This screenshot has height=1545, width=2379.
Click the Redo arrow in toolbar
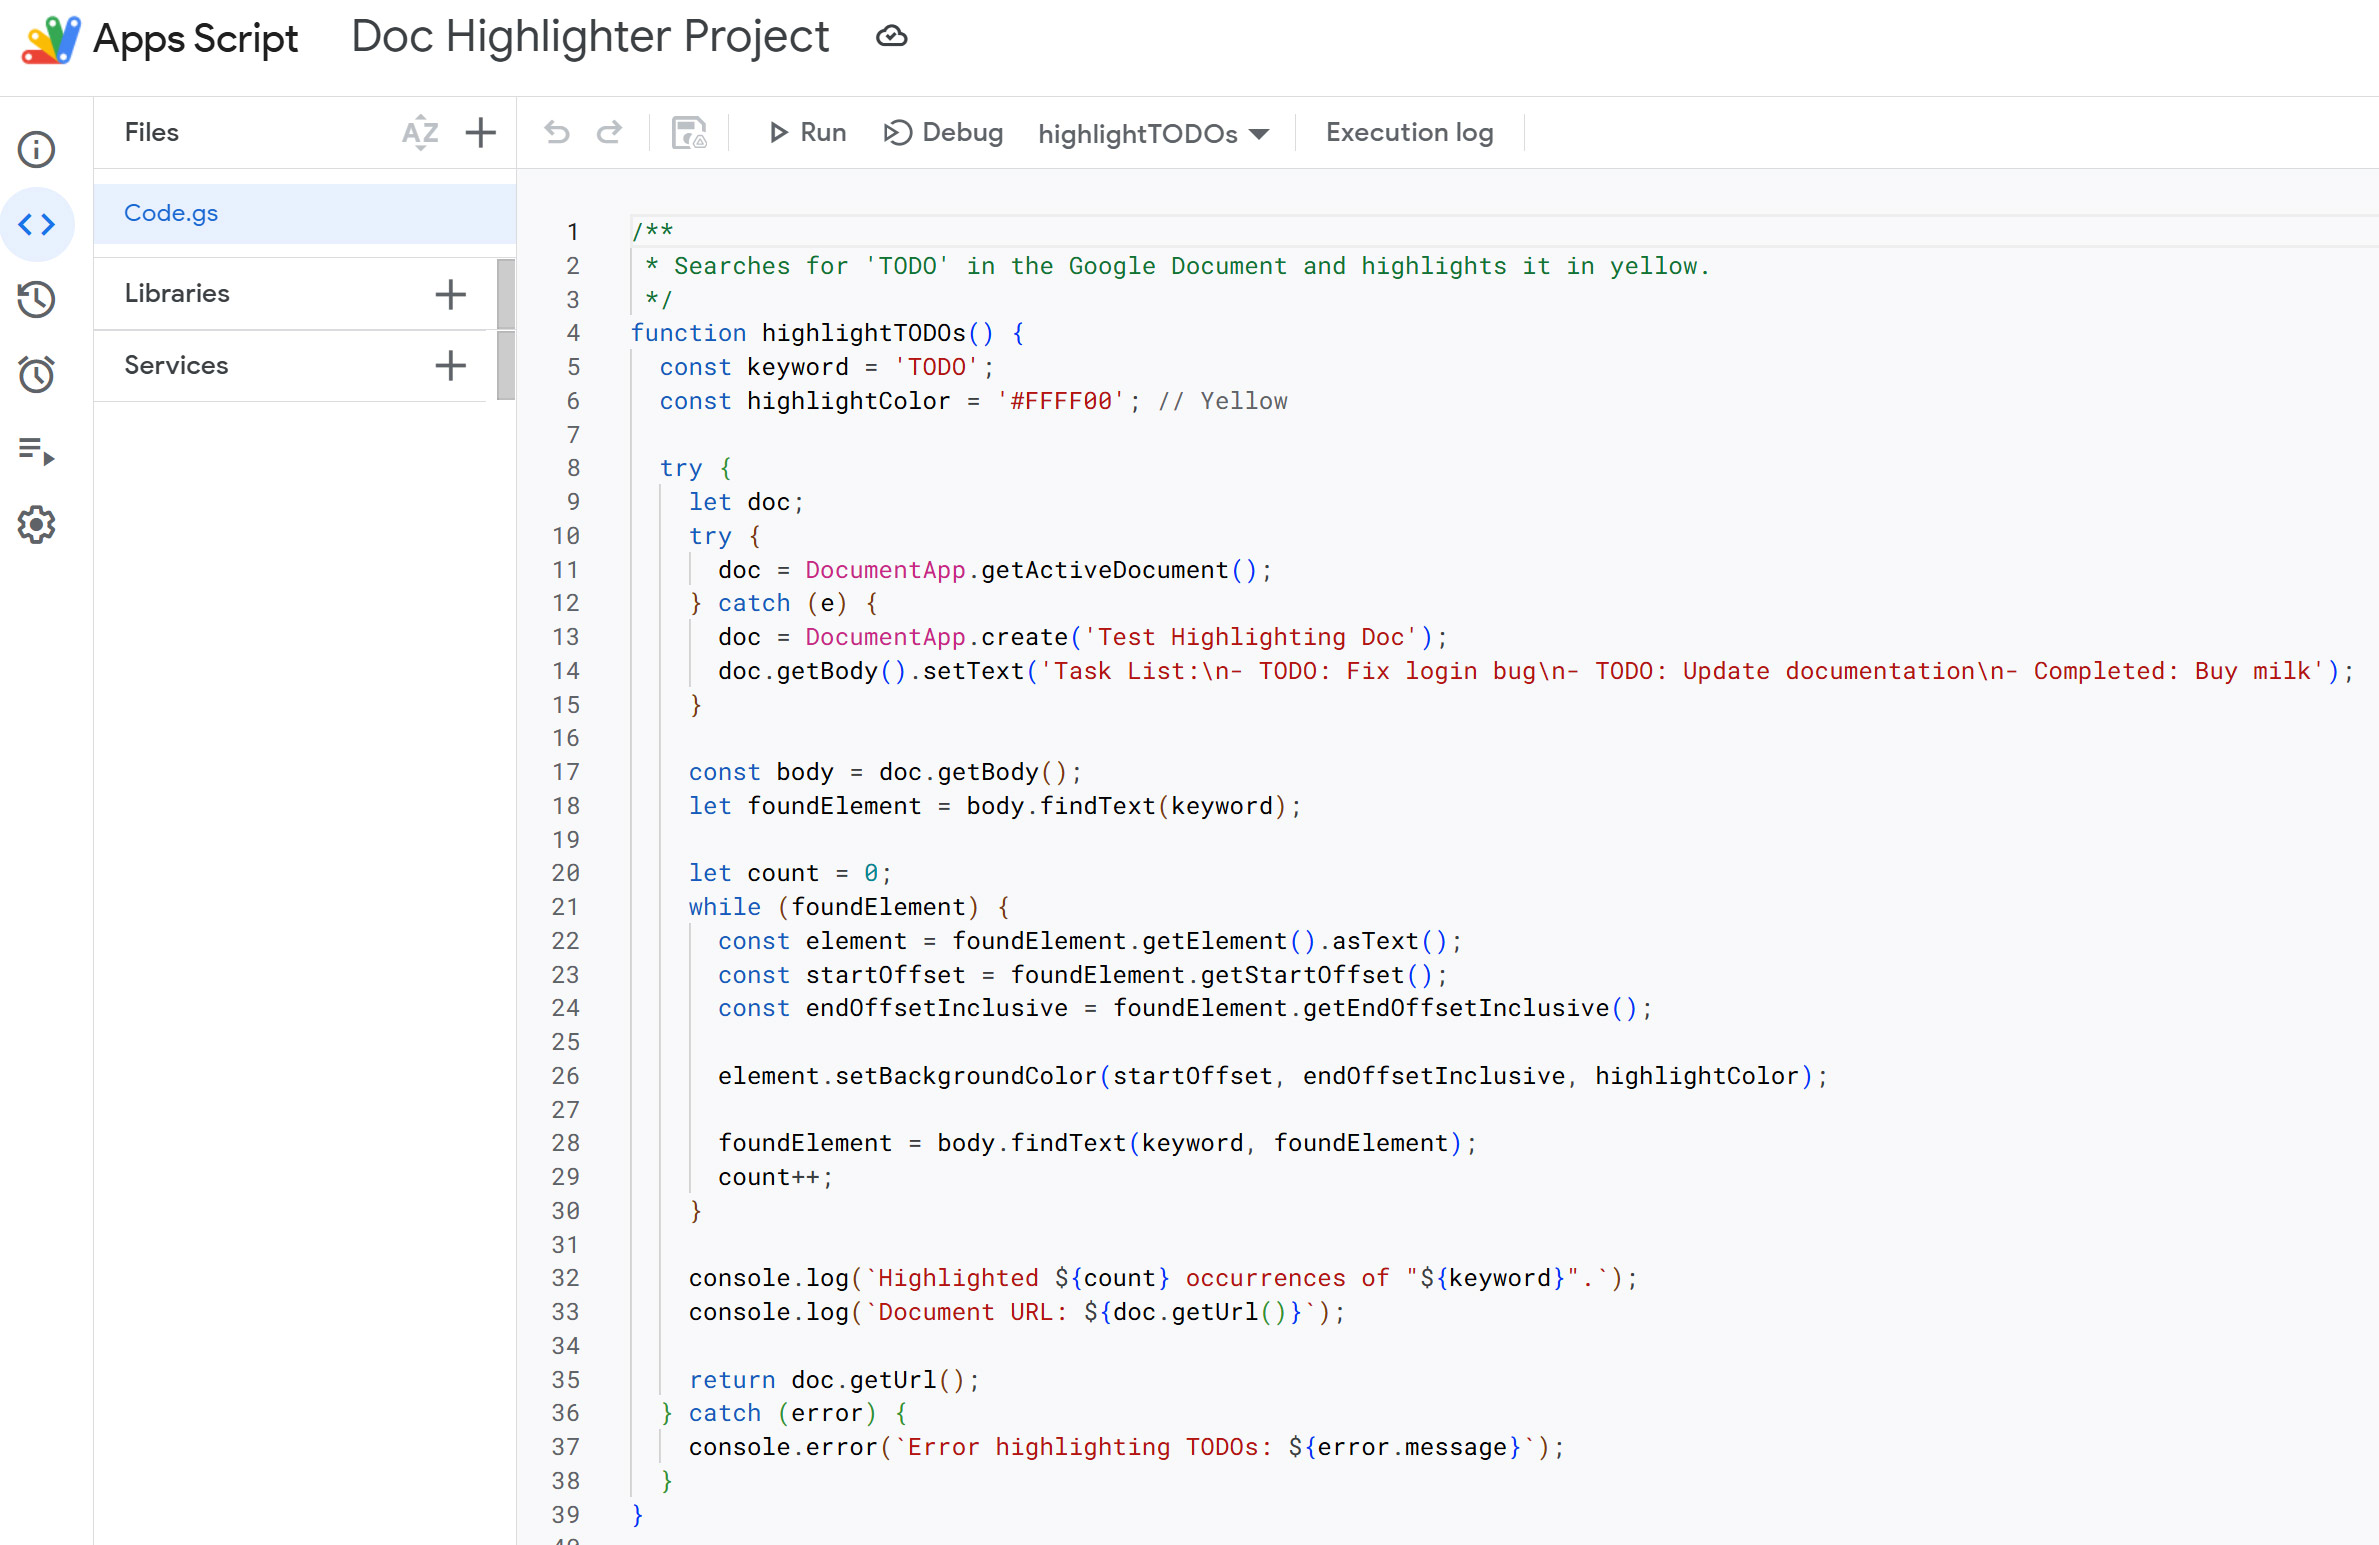(609, 132)
